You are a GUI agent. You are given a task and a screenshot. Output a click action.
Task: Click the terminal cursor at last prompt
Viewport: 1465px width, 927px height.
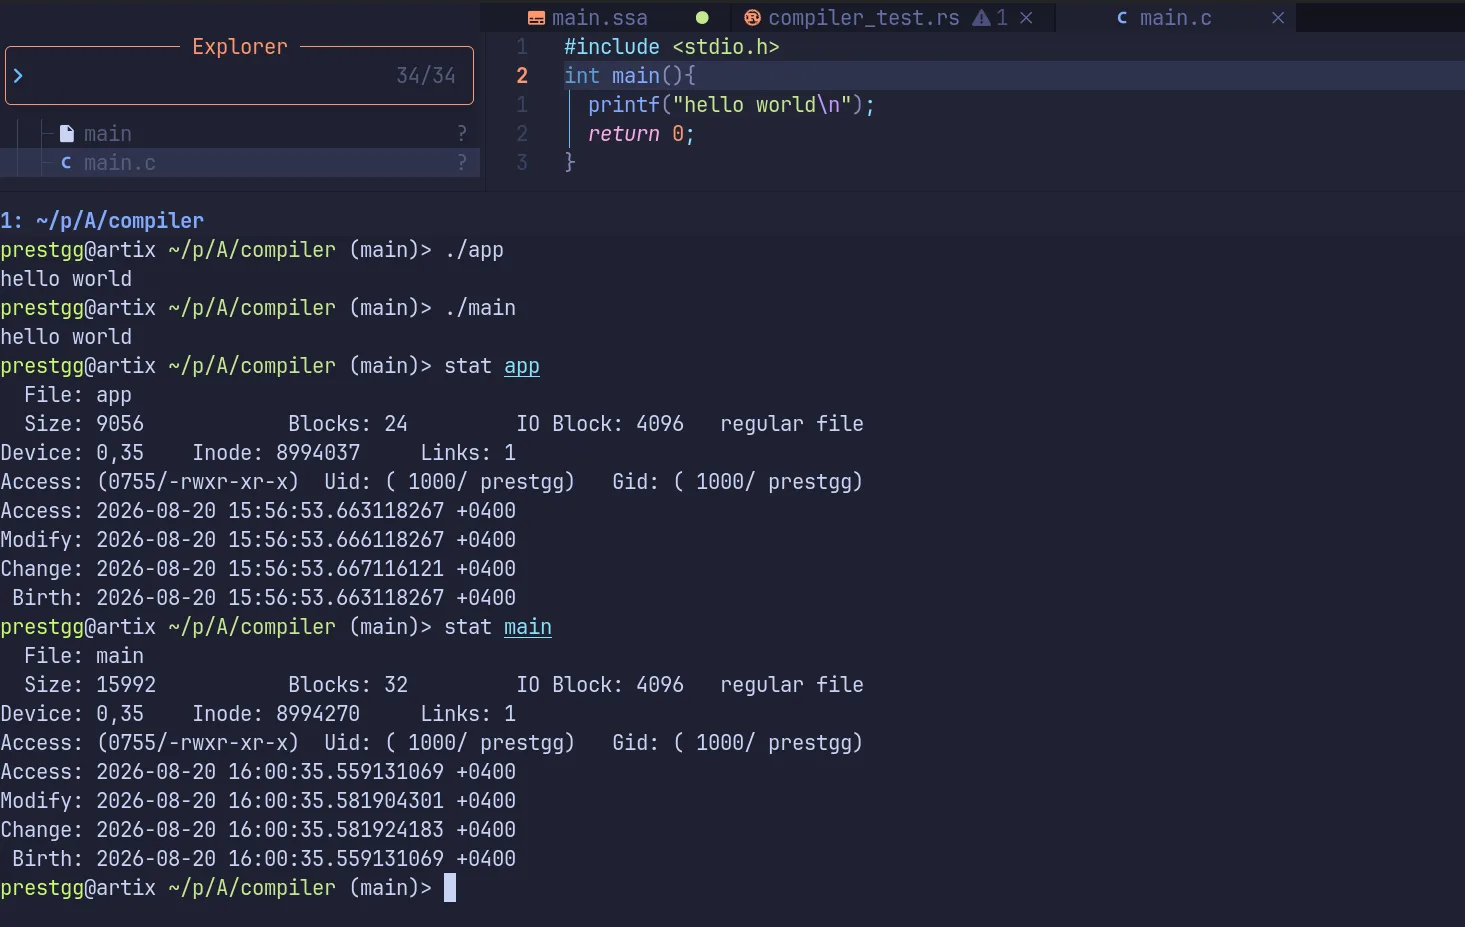pos(450,888)
